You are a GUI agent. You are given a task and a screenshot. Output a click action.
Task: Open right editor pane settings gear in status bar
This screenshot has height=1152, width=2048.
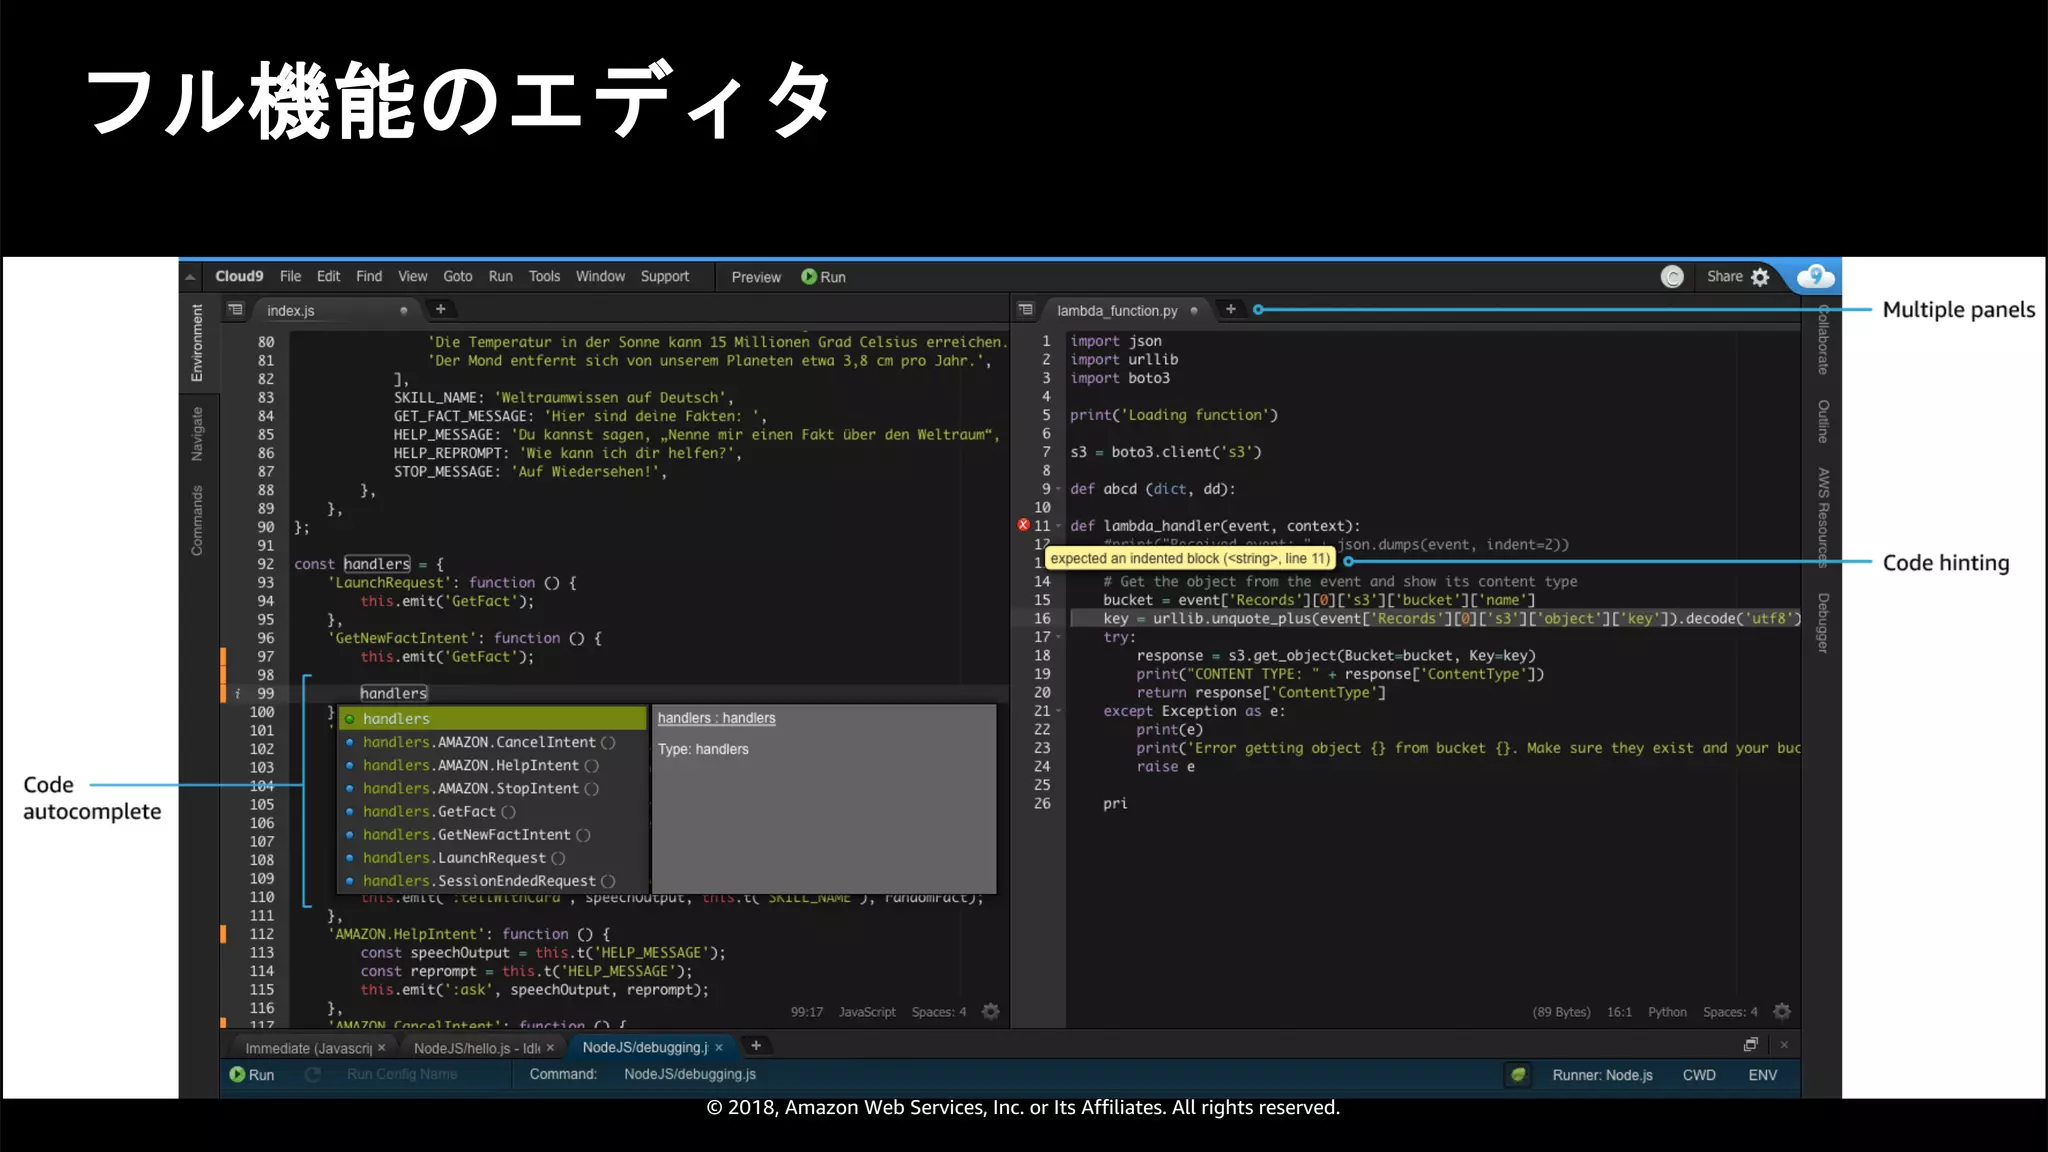click(1782, 1012)
